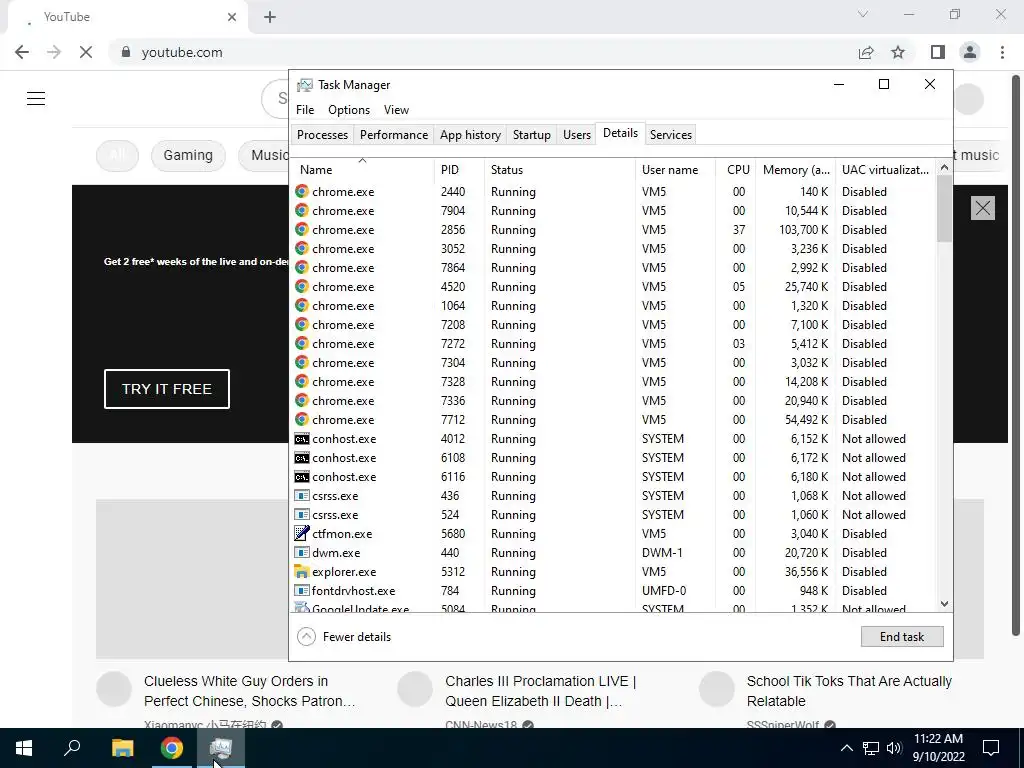
Task: Select the fontdrvhost.exe process row
Action: pyautogui.click(x=613, y=591)
